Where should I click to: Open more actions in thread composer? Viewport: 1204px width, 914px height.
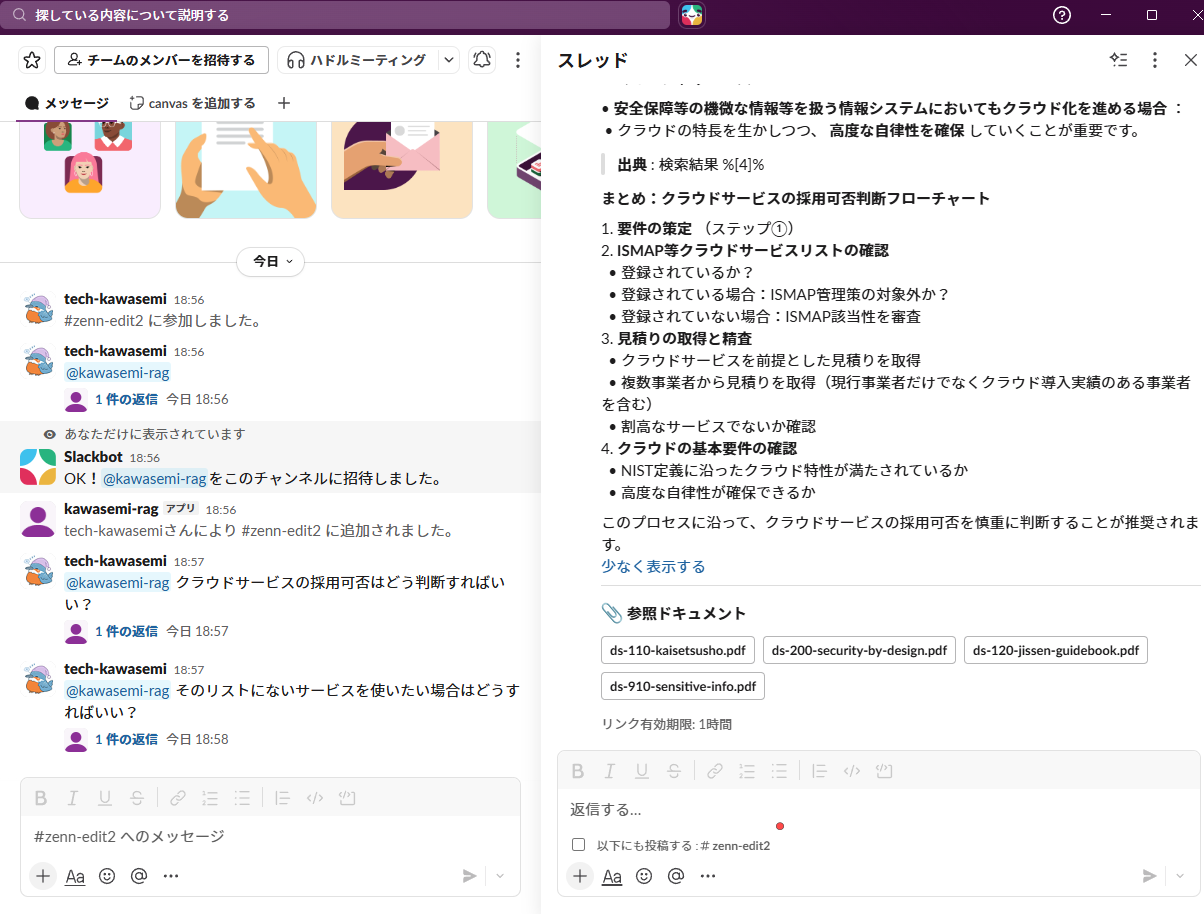(x=708, y=876)
